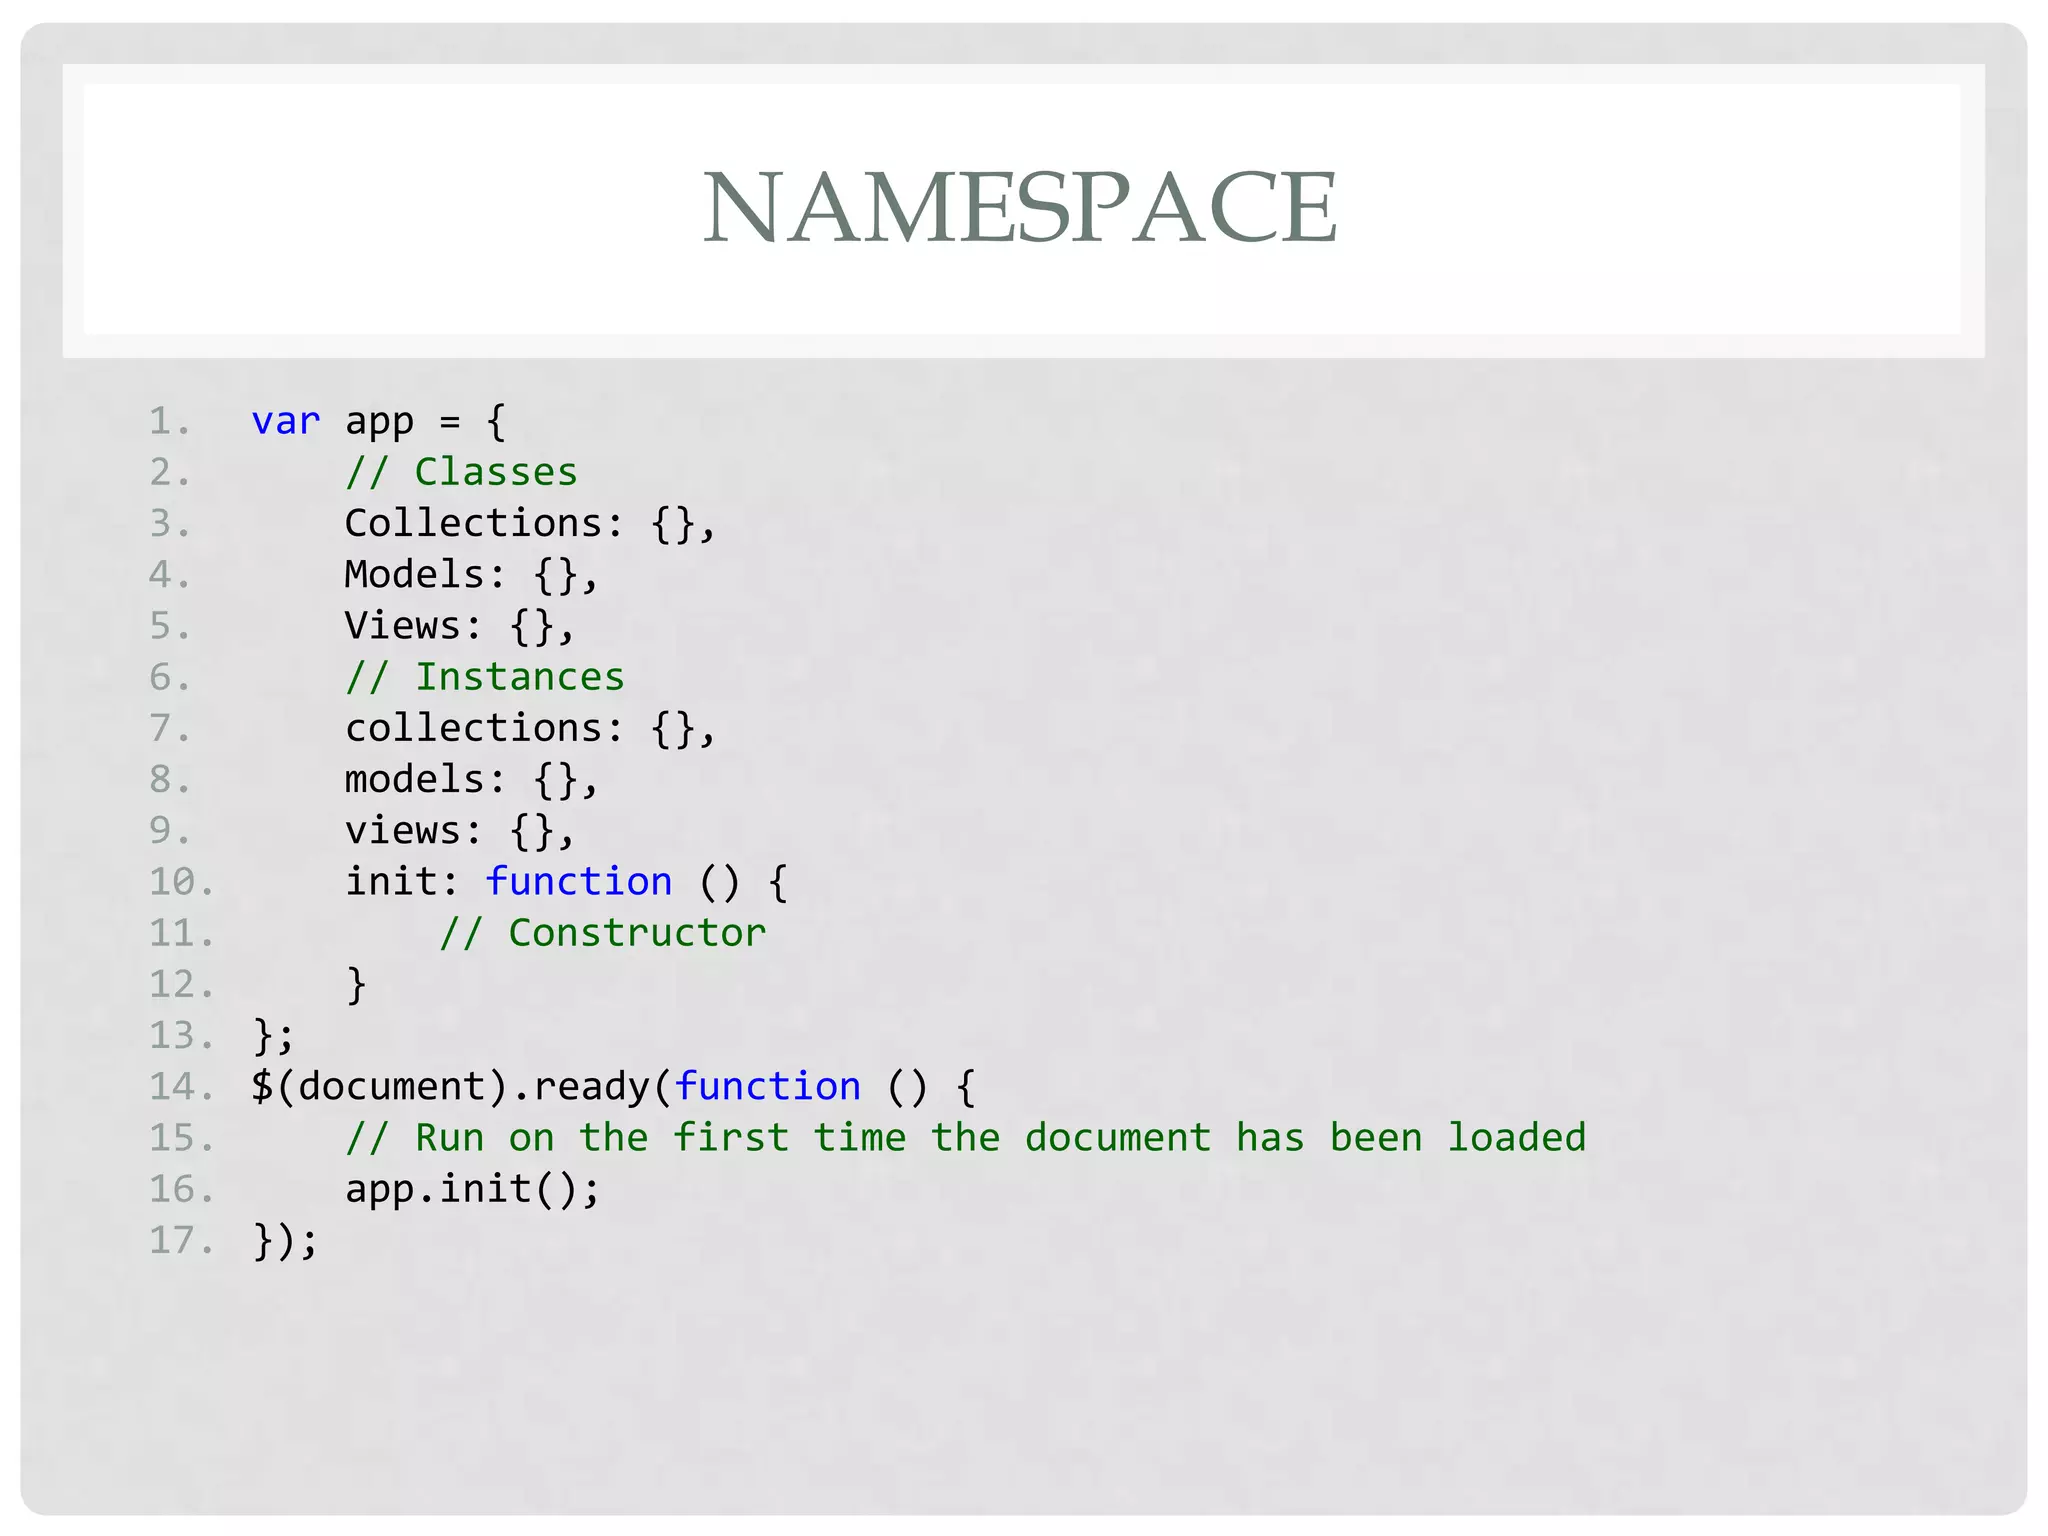The height and width of the screenshot is (1536, 2048).
Task: Click the lowercase 'collections: {},' line
Action: (x=530, y=728)
